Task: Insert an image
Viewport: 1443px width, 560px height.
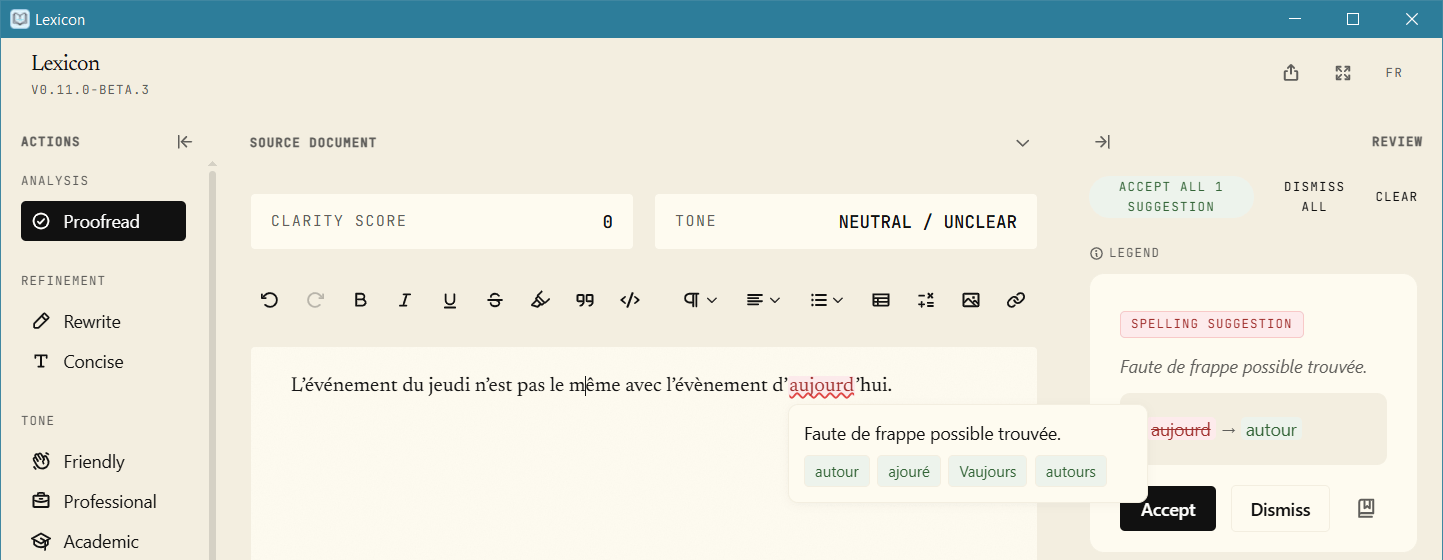Action: click(970, 300)
